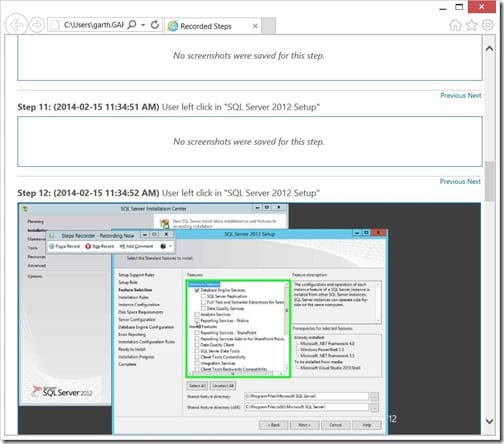This screenshot has height=444, width=504.
Task: Click the magnifier search icon in address bar
Action: click(132, 25)
